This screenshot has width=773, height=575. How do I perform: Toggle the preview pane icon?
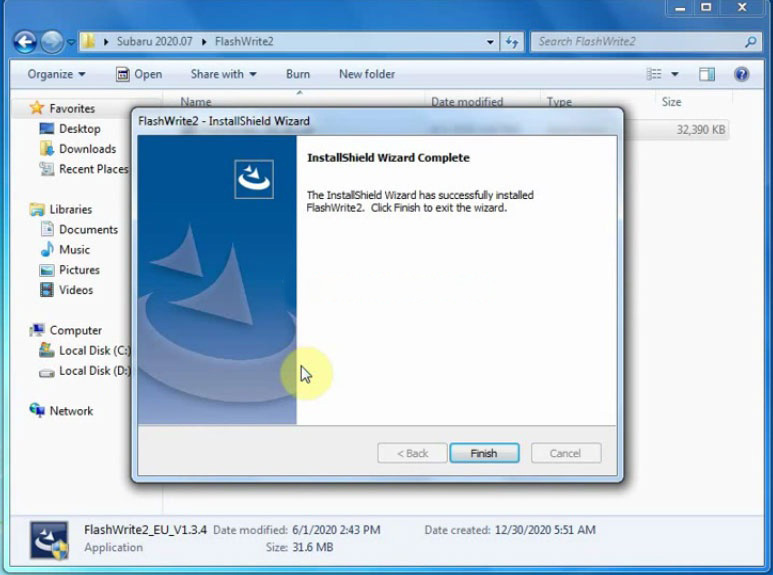tap(706, 74)
